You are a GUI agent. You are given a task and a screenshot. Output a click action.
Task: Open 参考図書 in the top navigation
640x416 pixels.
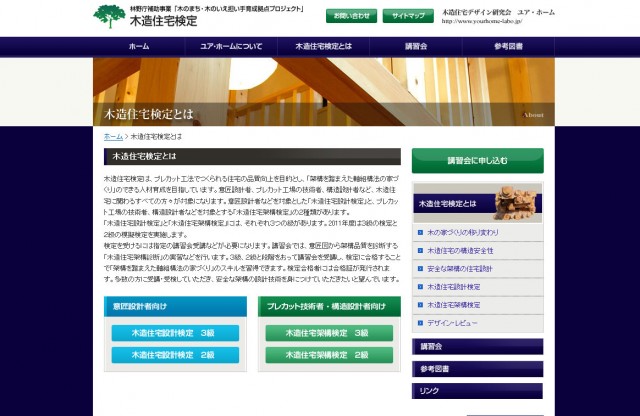508,47
